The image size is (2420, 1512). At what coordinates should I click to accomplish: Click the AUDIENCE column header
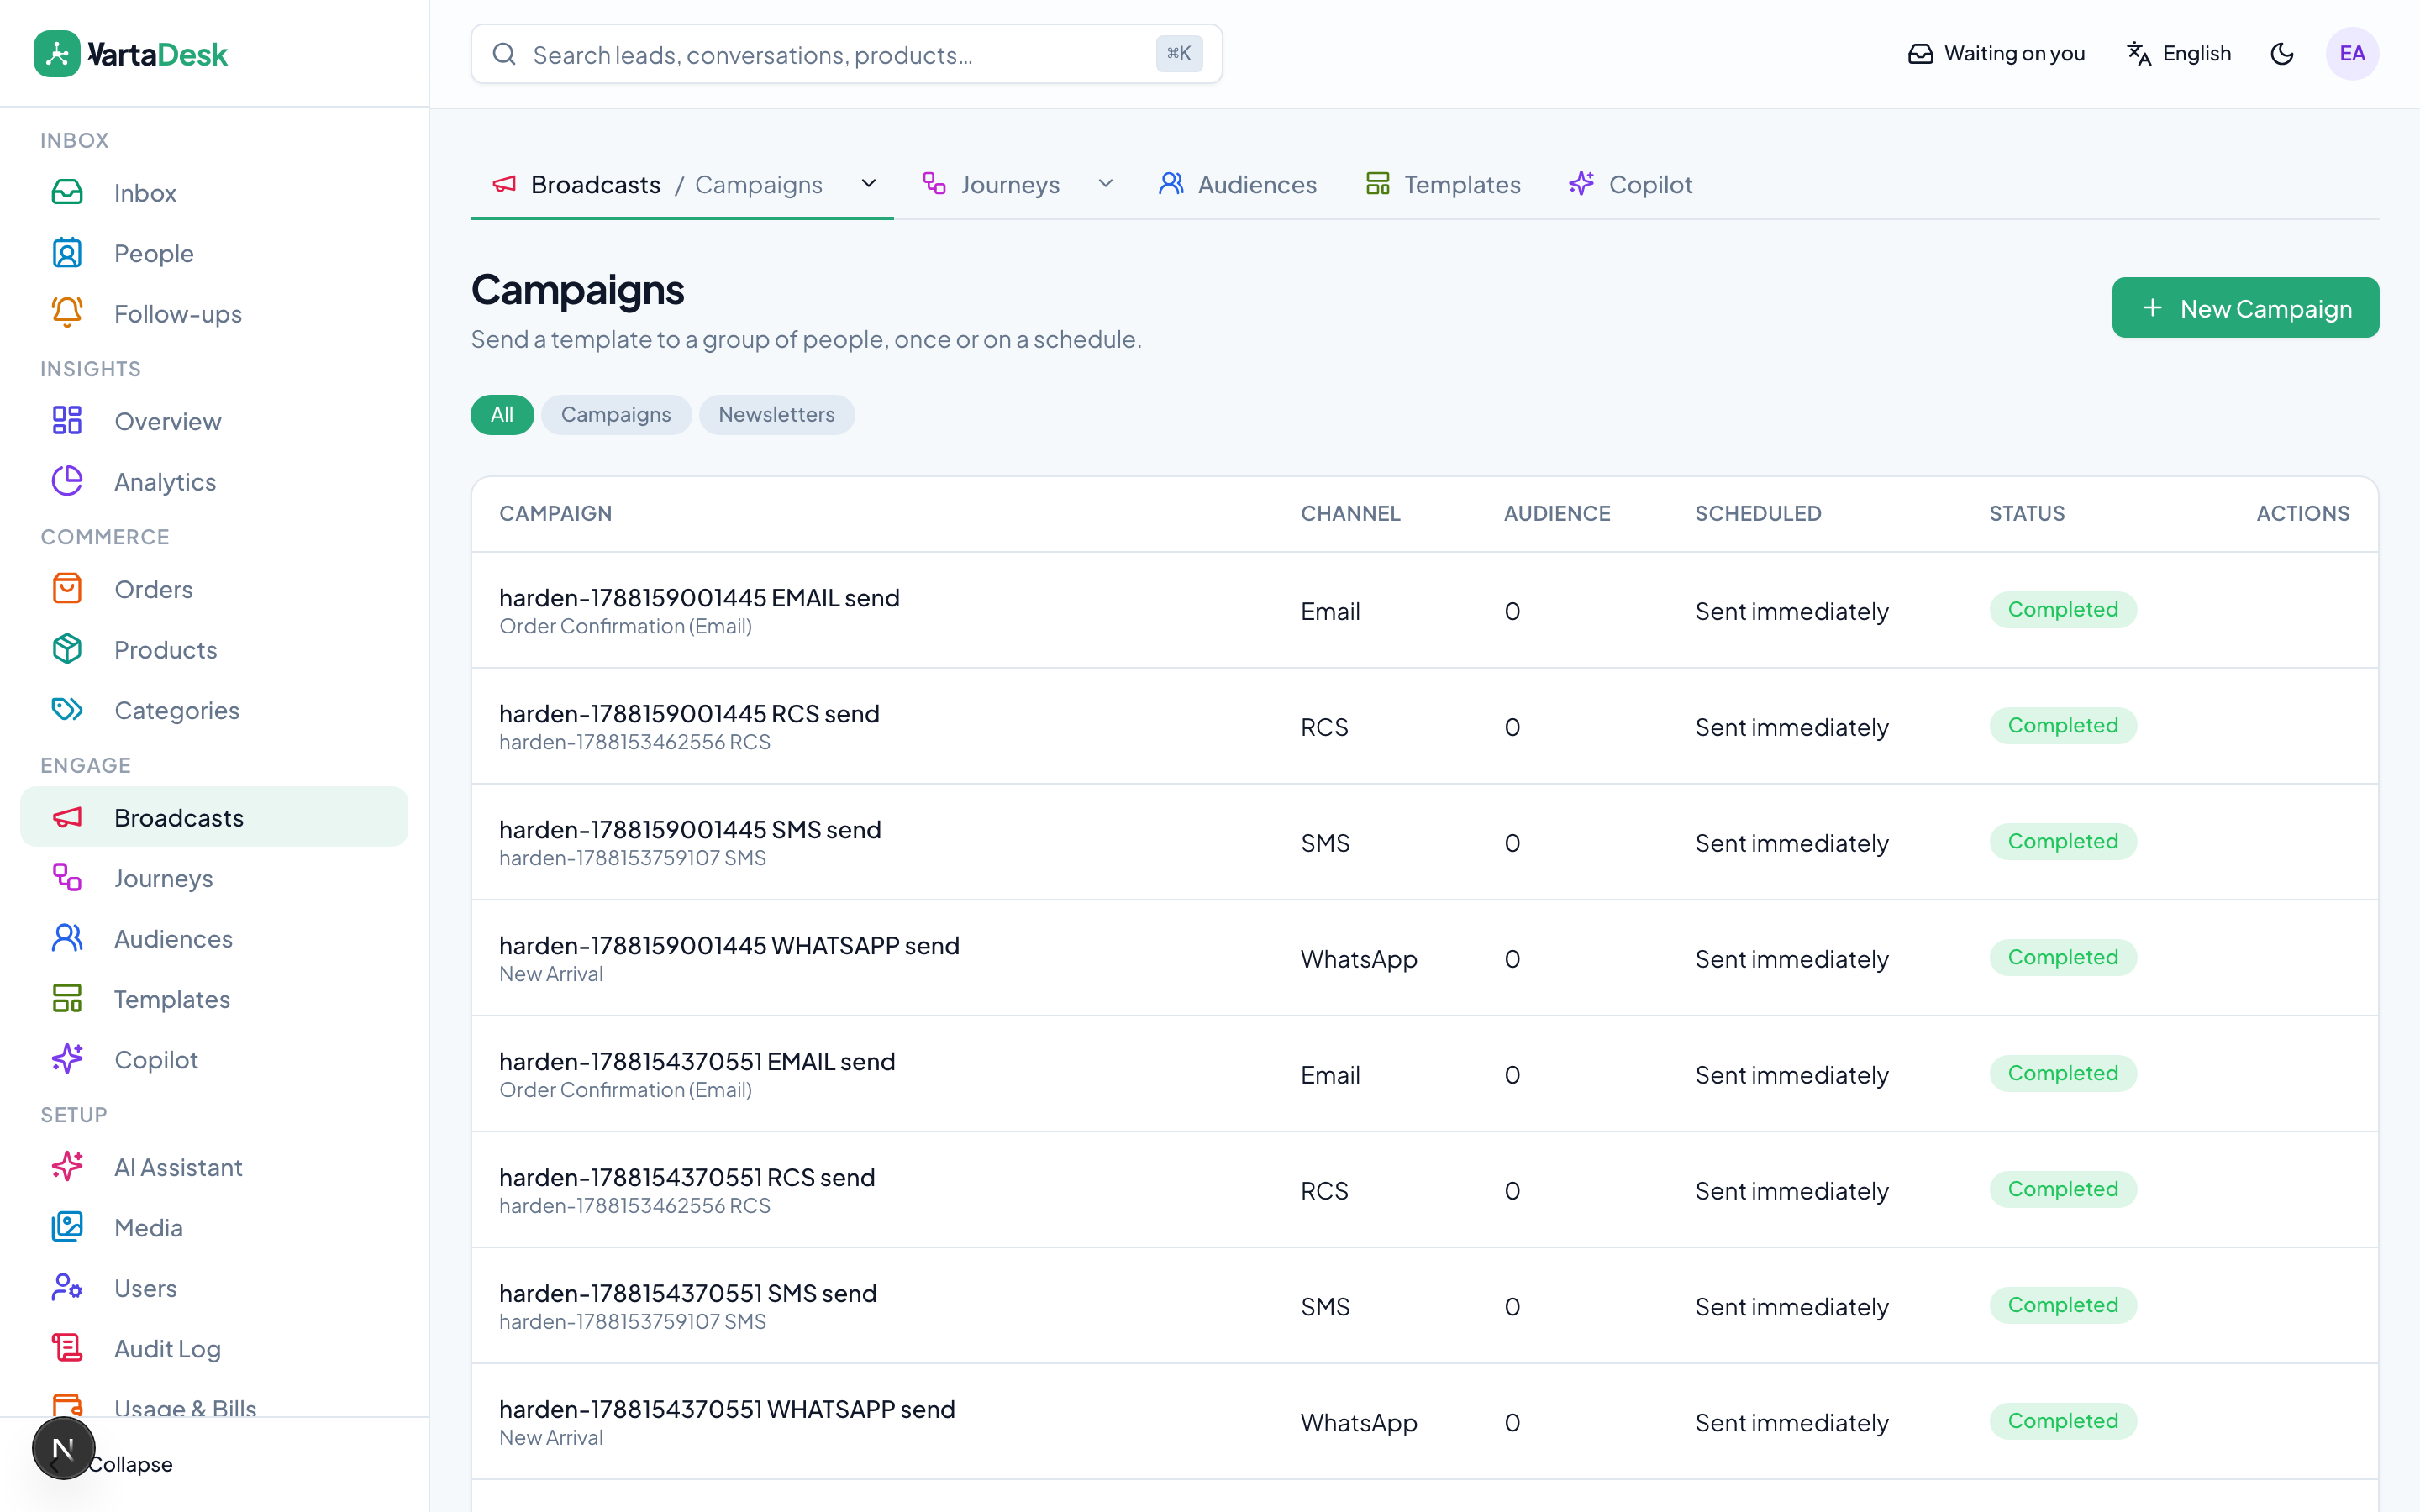(1557, 513)
